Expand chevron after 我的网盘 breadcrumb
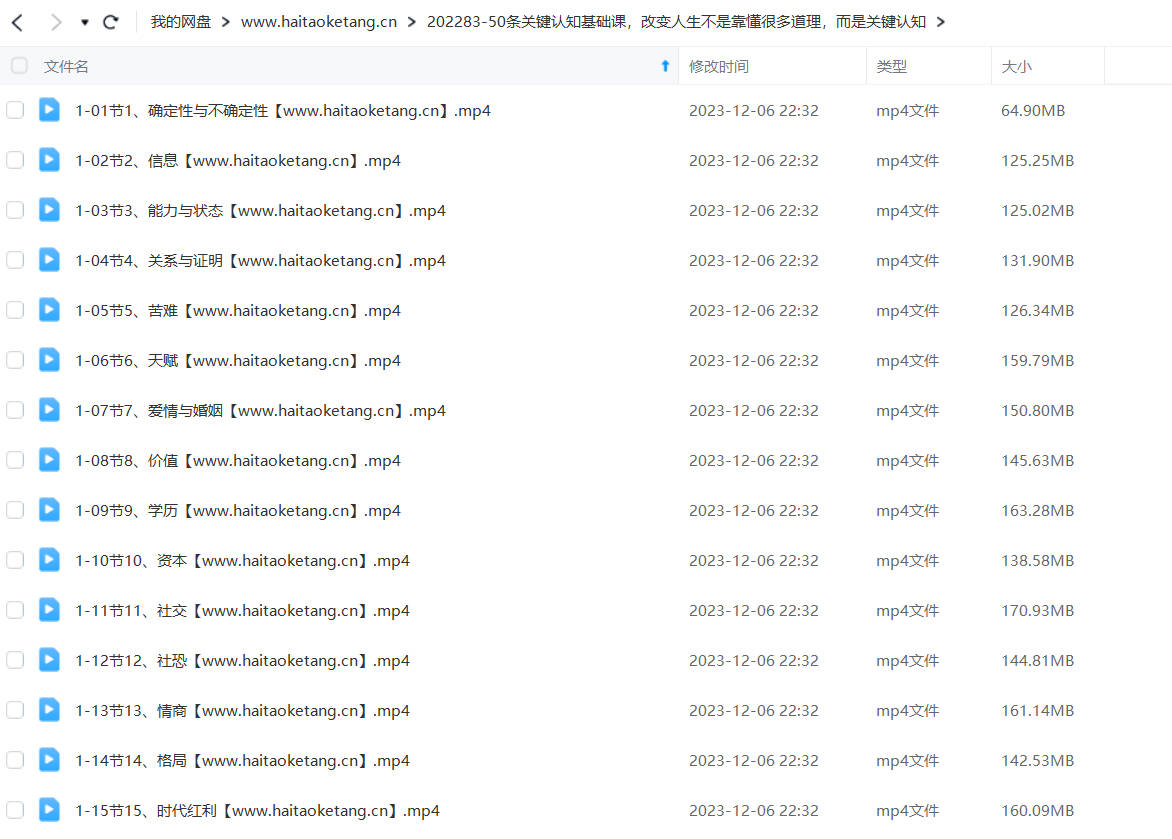Screen dimensions: 1172x839 click(x=226, y=22)
